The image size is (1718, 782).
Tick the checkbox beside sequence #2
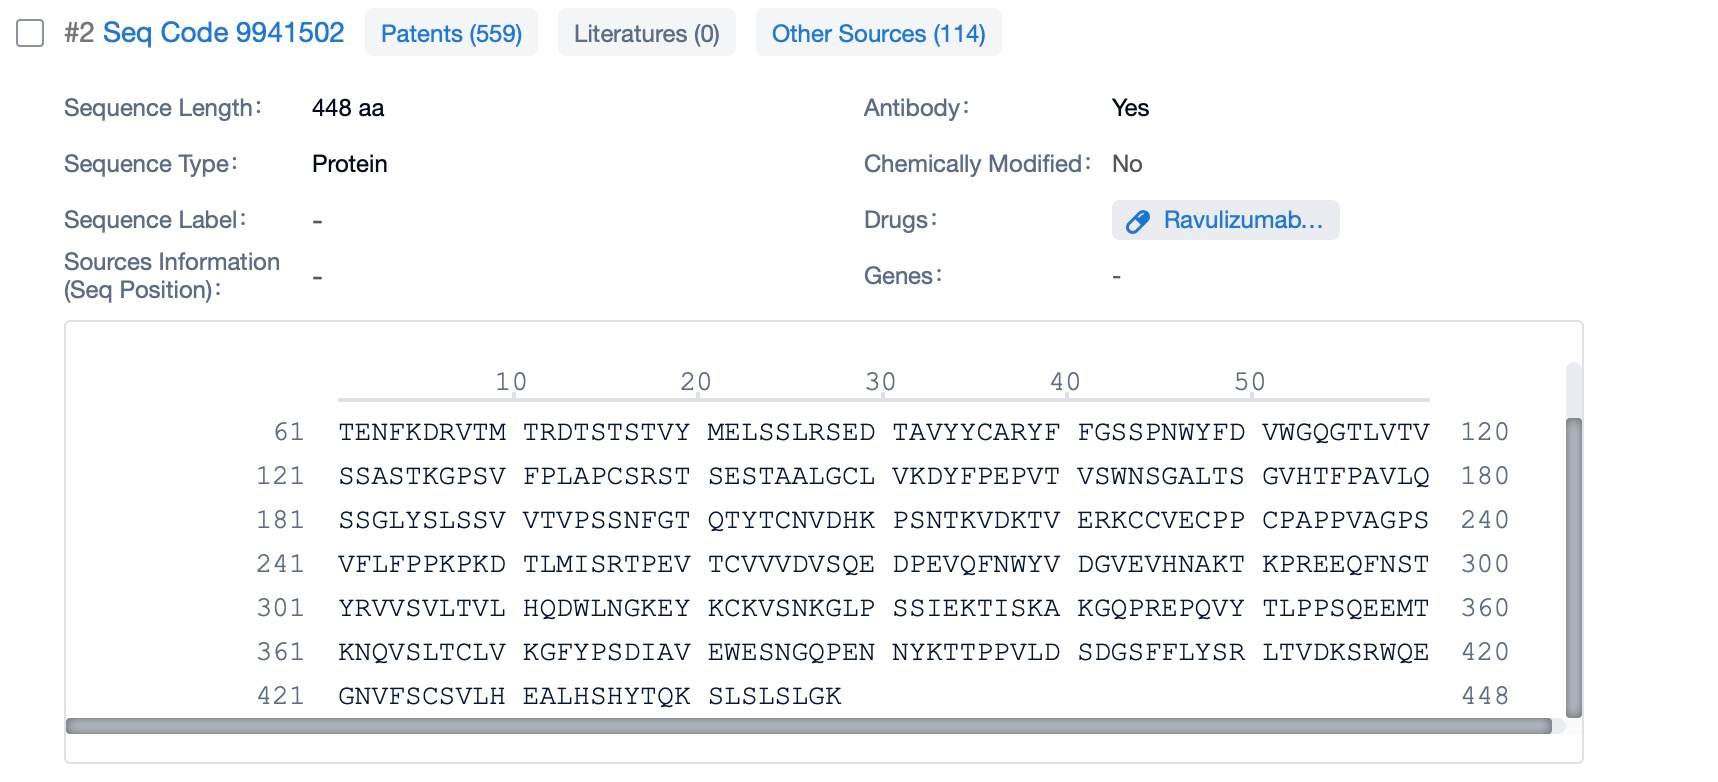[30, 33]
